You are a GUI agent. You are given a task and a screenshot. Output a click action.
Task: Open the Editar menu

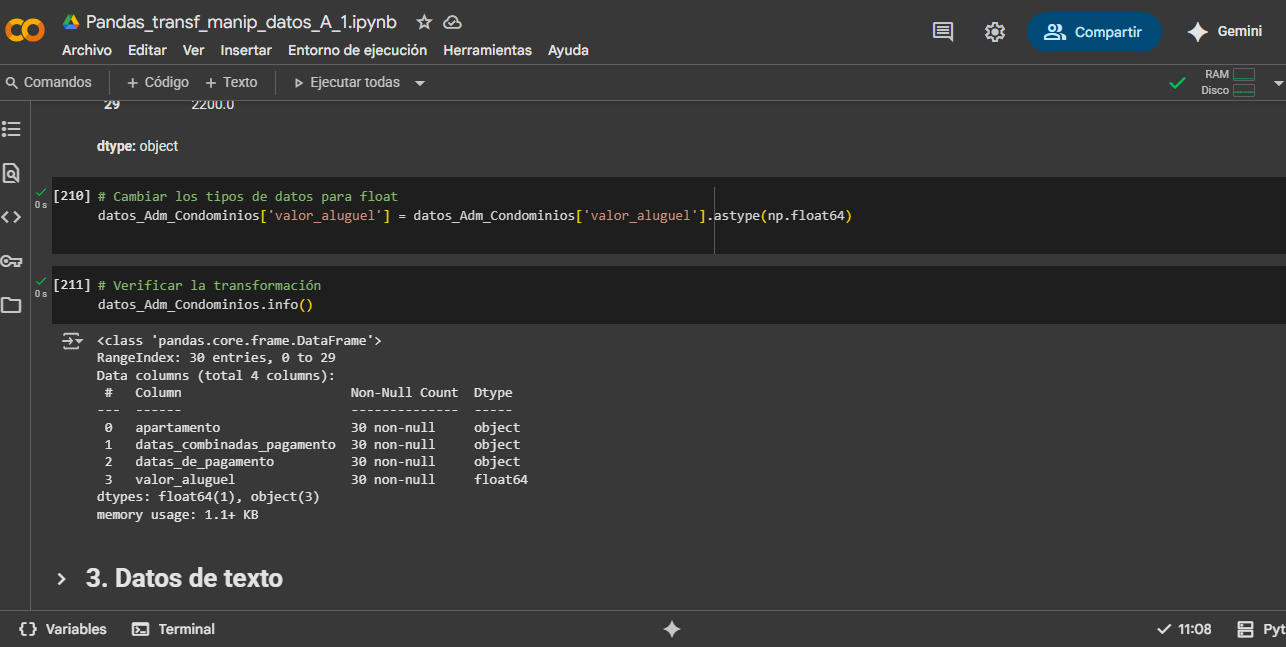(147, 50)
